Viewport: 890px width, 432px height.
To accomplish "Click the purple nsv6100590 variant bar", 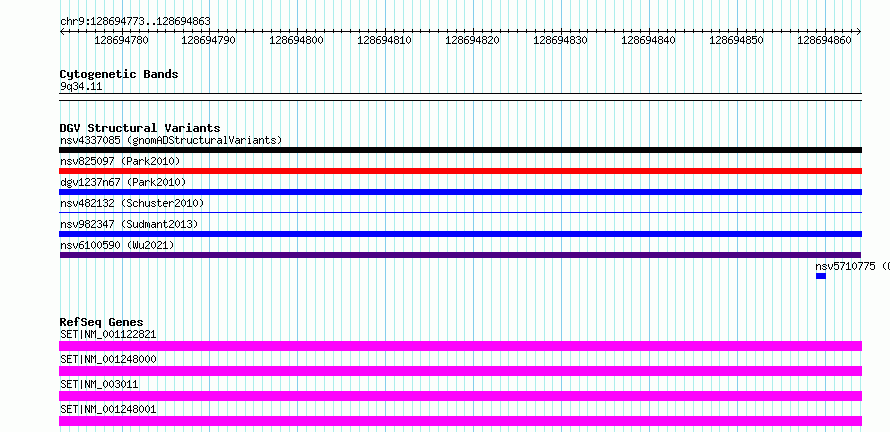I will (x=460, y=255).
